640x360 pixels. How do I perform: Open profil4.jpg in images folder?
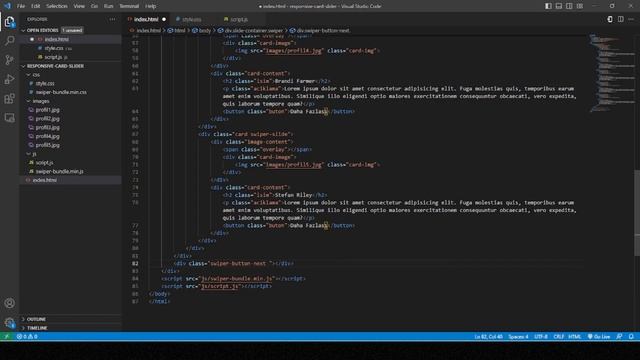point(47,136)
